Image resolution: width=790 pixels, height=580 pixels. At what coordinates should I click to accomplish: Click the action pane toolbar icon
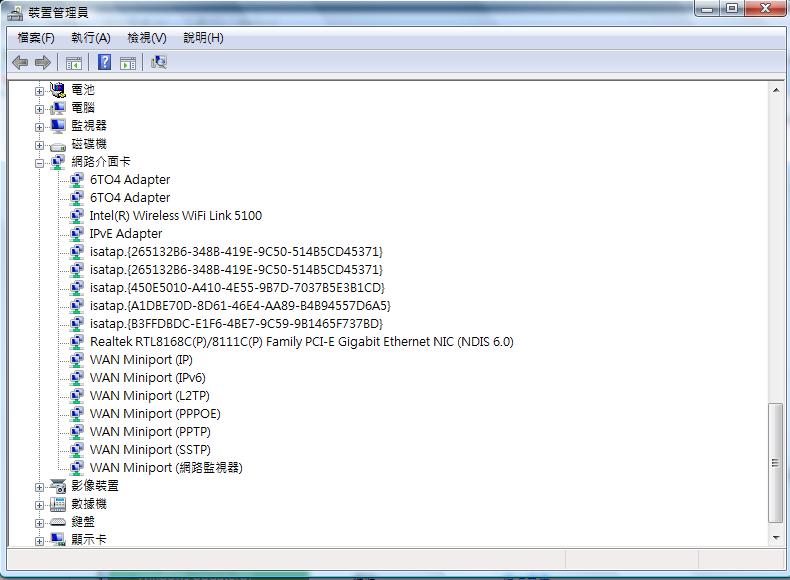coord(128,63)
